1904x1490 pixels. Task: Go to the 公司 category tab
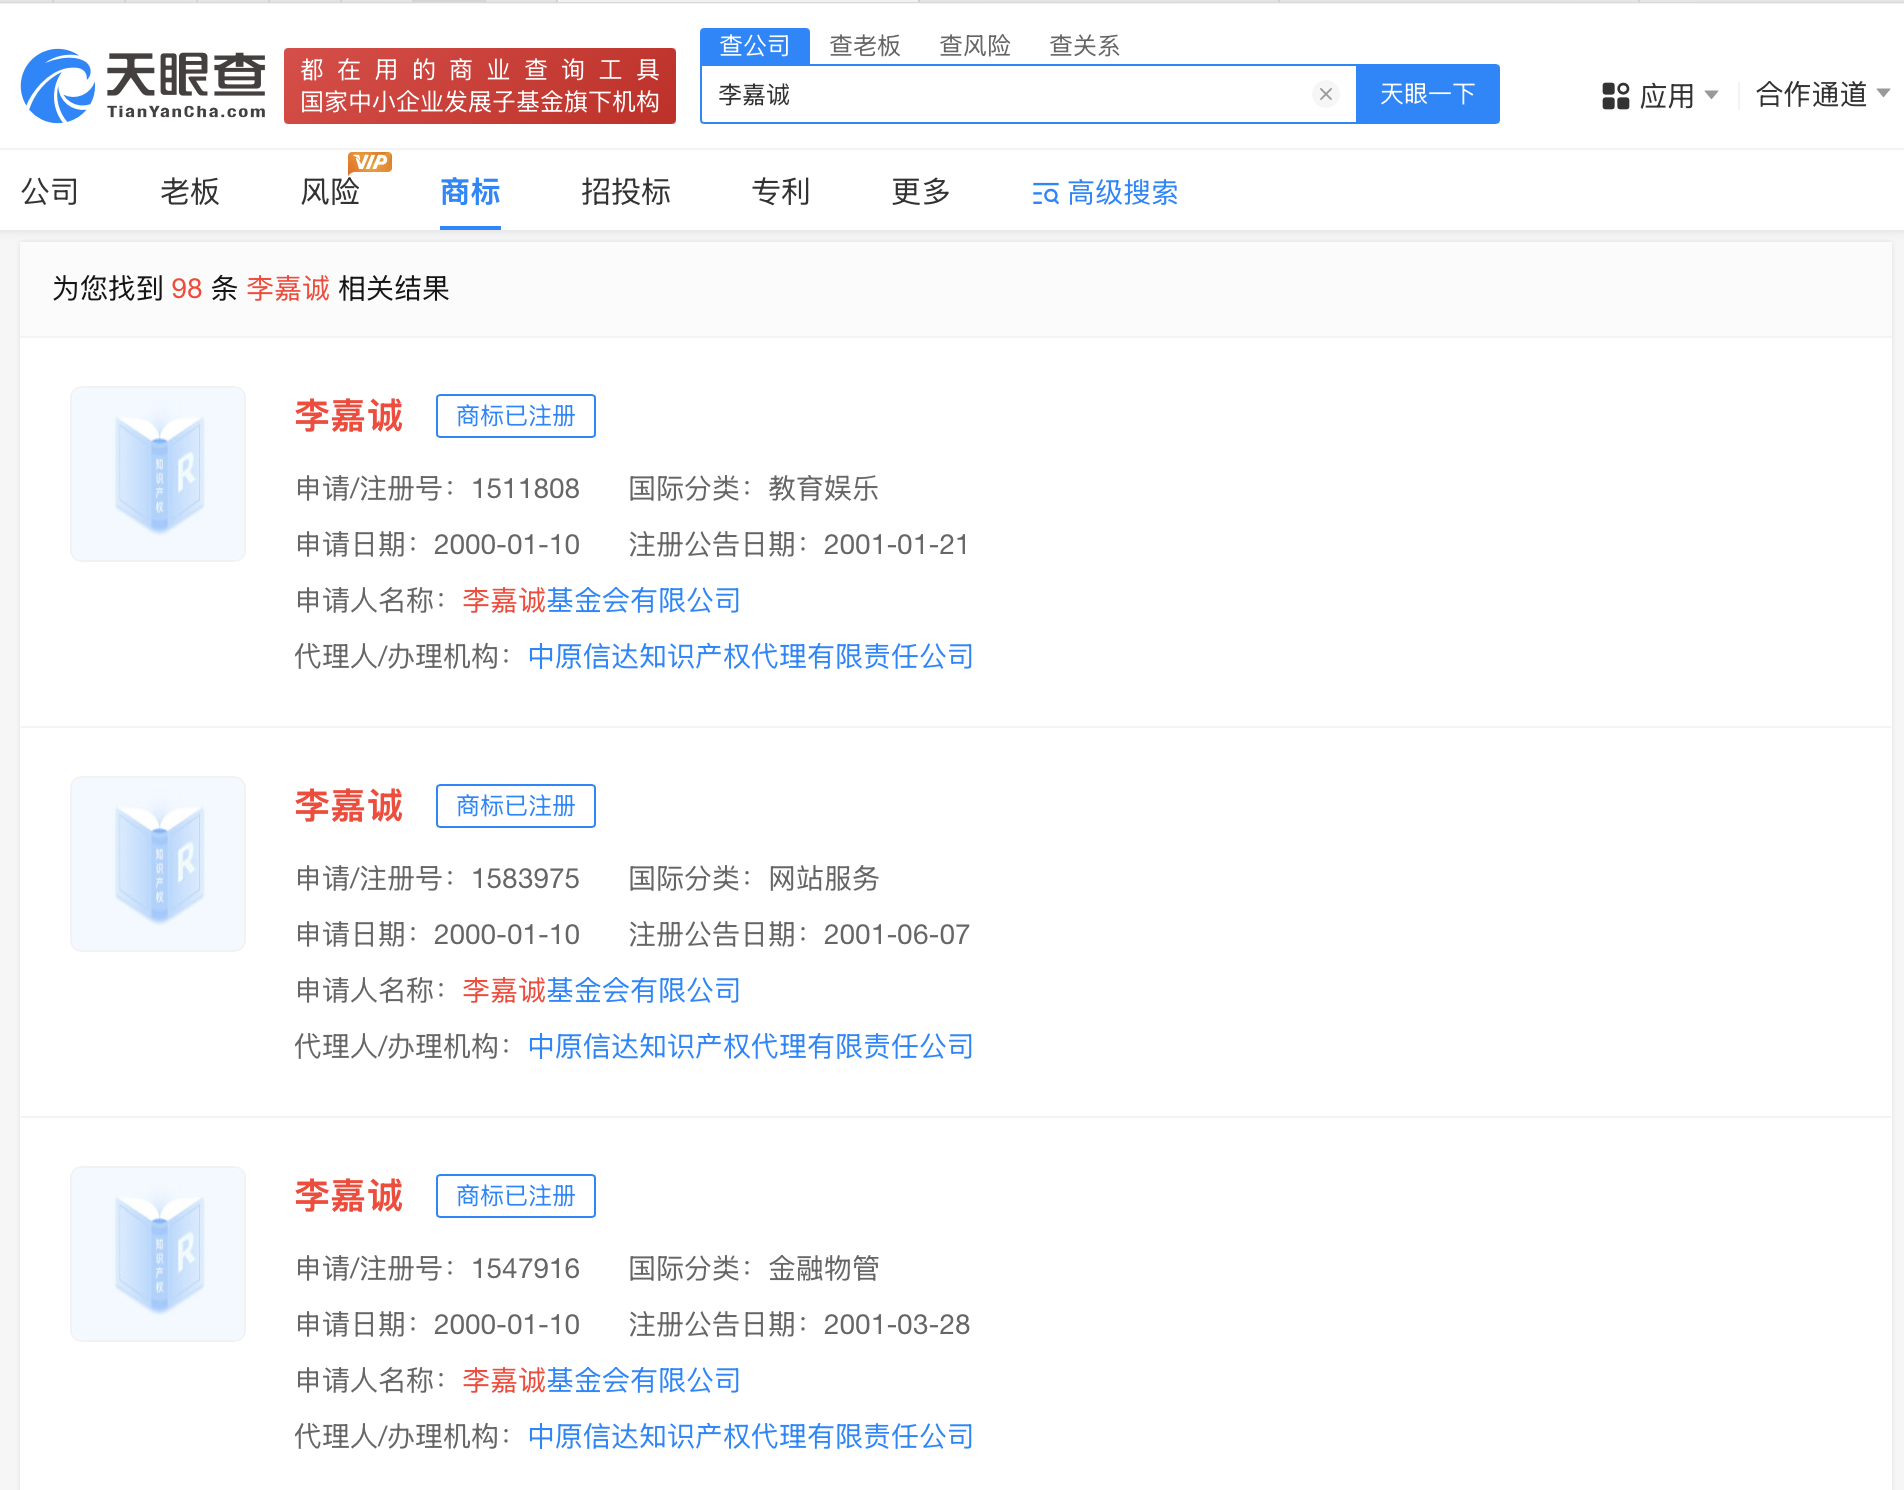pos(50,191)
